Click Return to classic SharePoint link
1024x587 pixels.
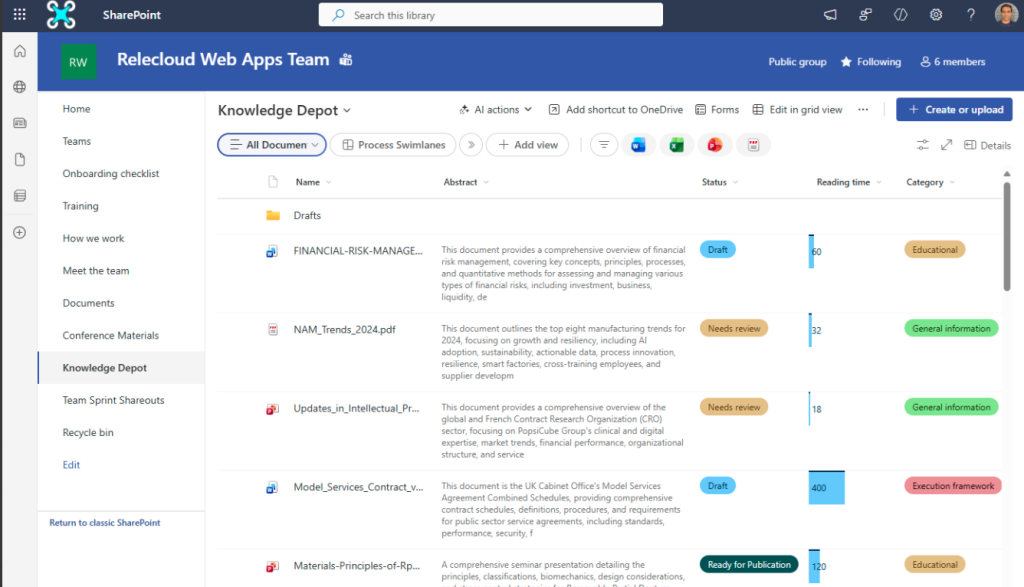[x=104, y=523]
